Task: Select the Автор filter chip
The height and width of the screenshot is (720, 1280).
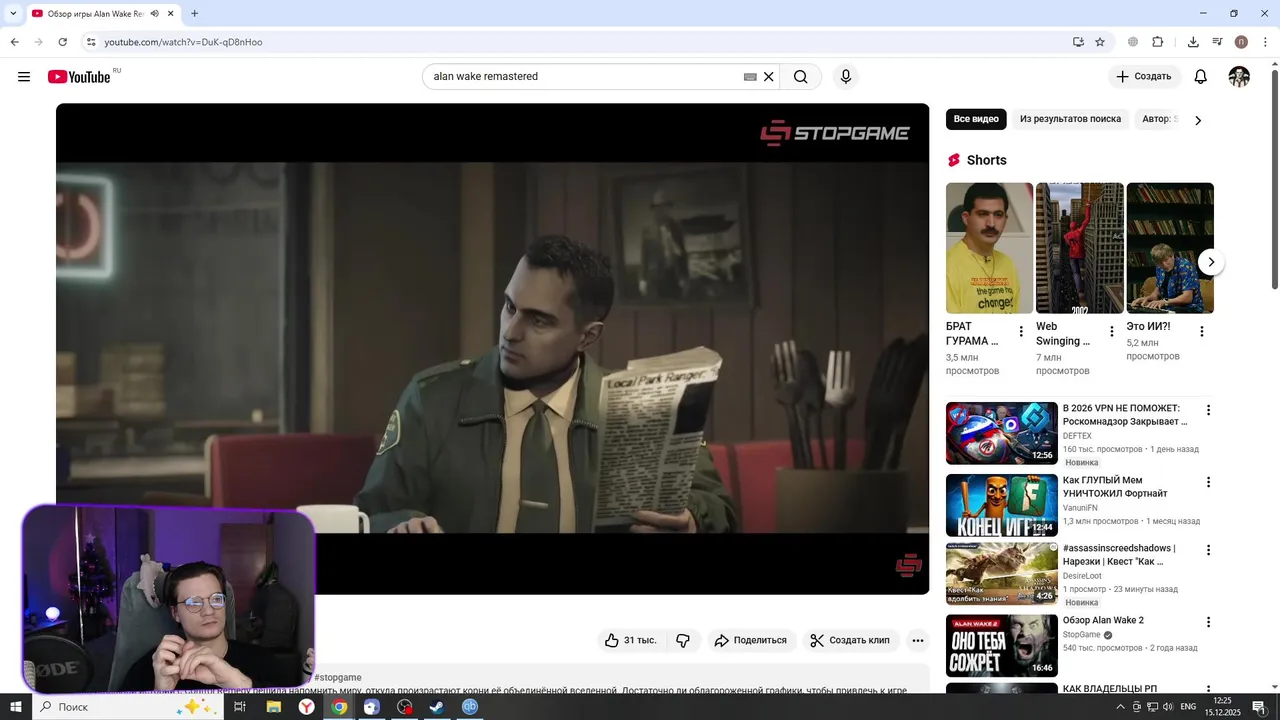Action: click(x=1159, y=119)
